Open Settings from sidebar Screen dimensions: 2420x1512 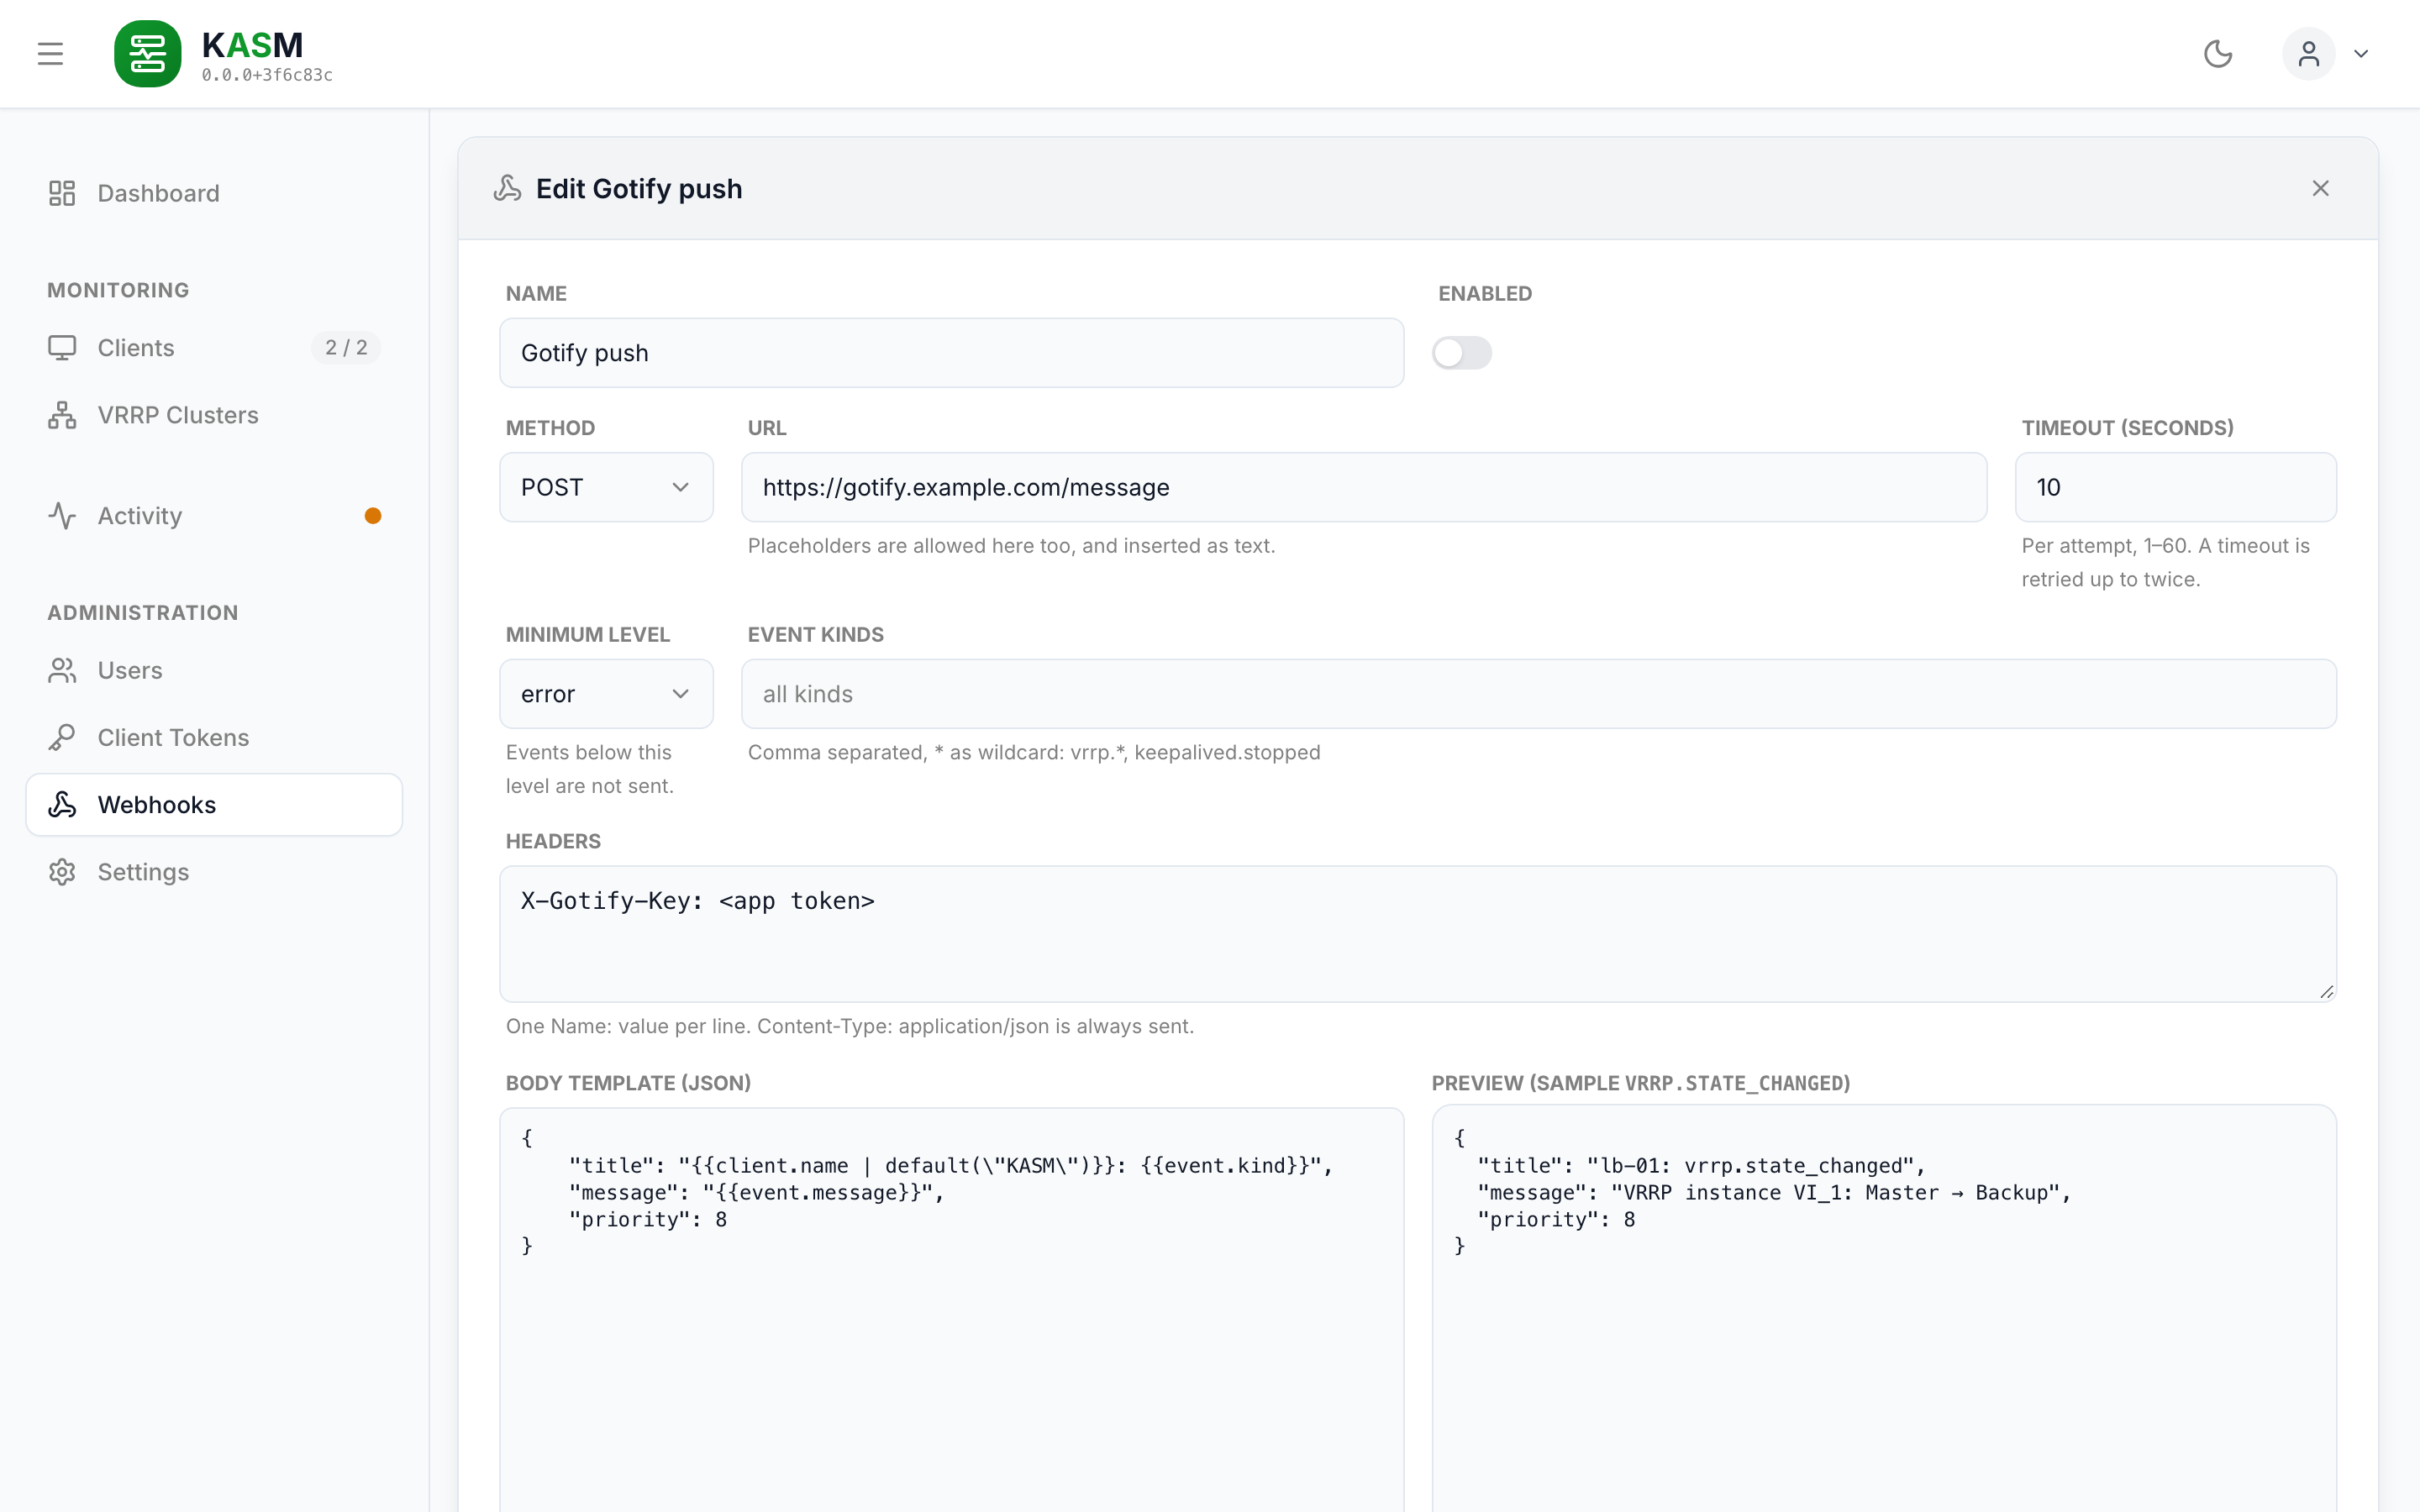point(214,872)
